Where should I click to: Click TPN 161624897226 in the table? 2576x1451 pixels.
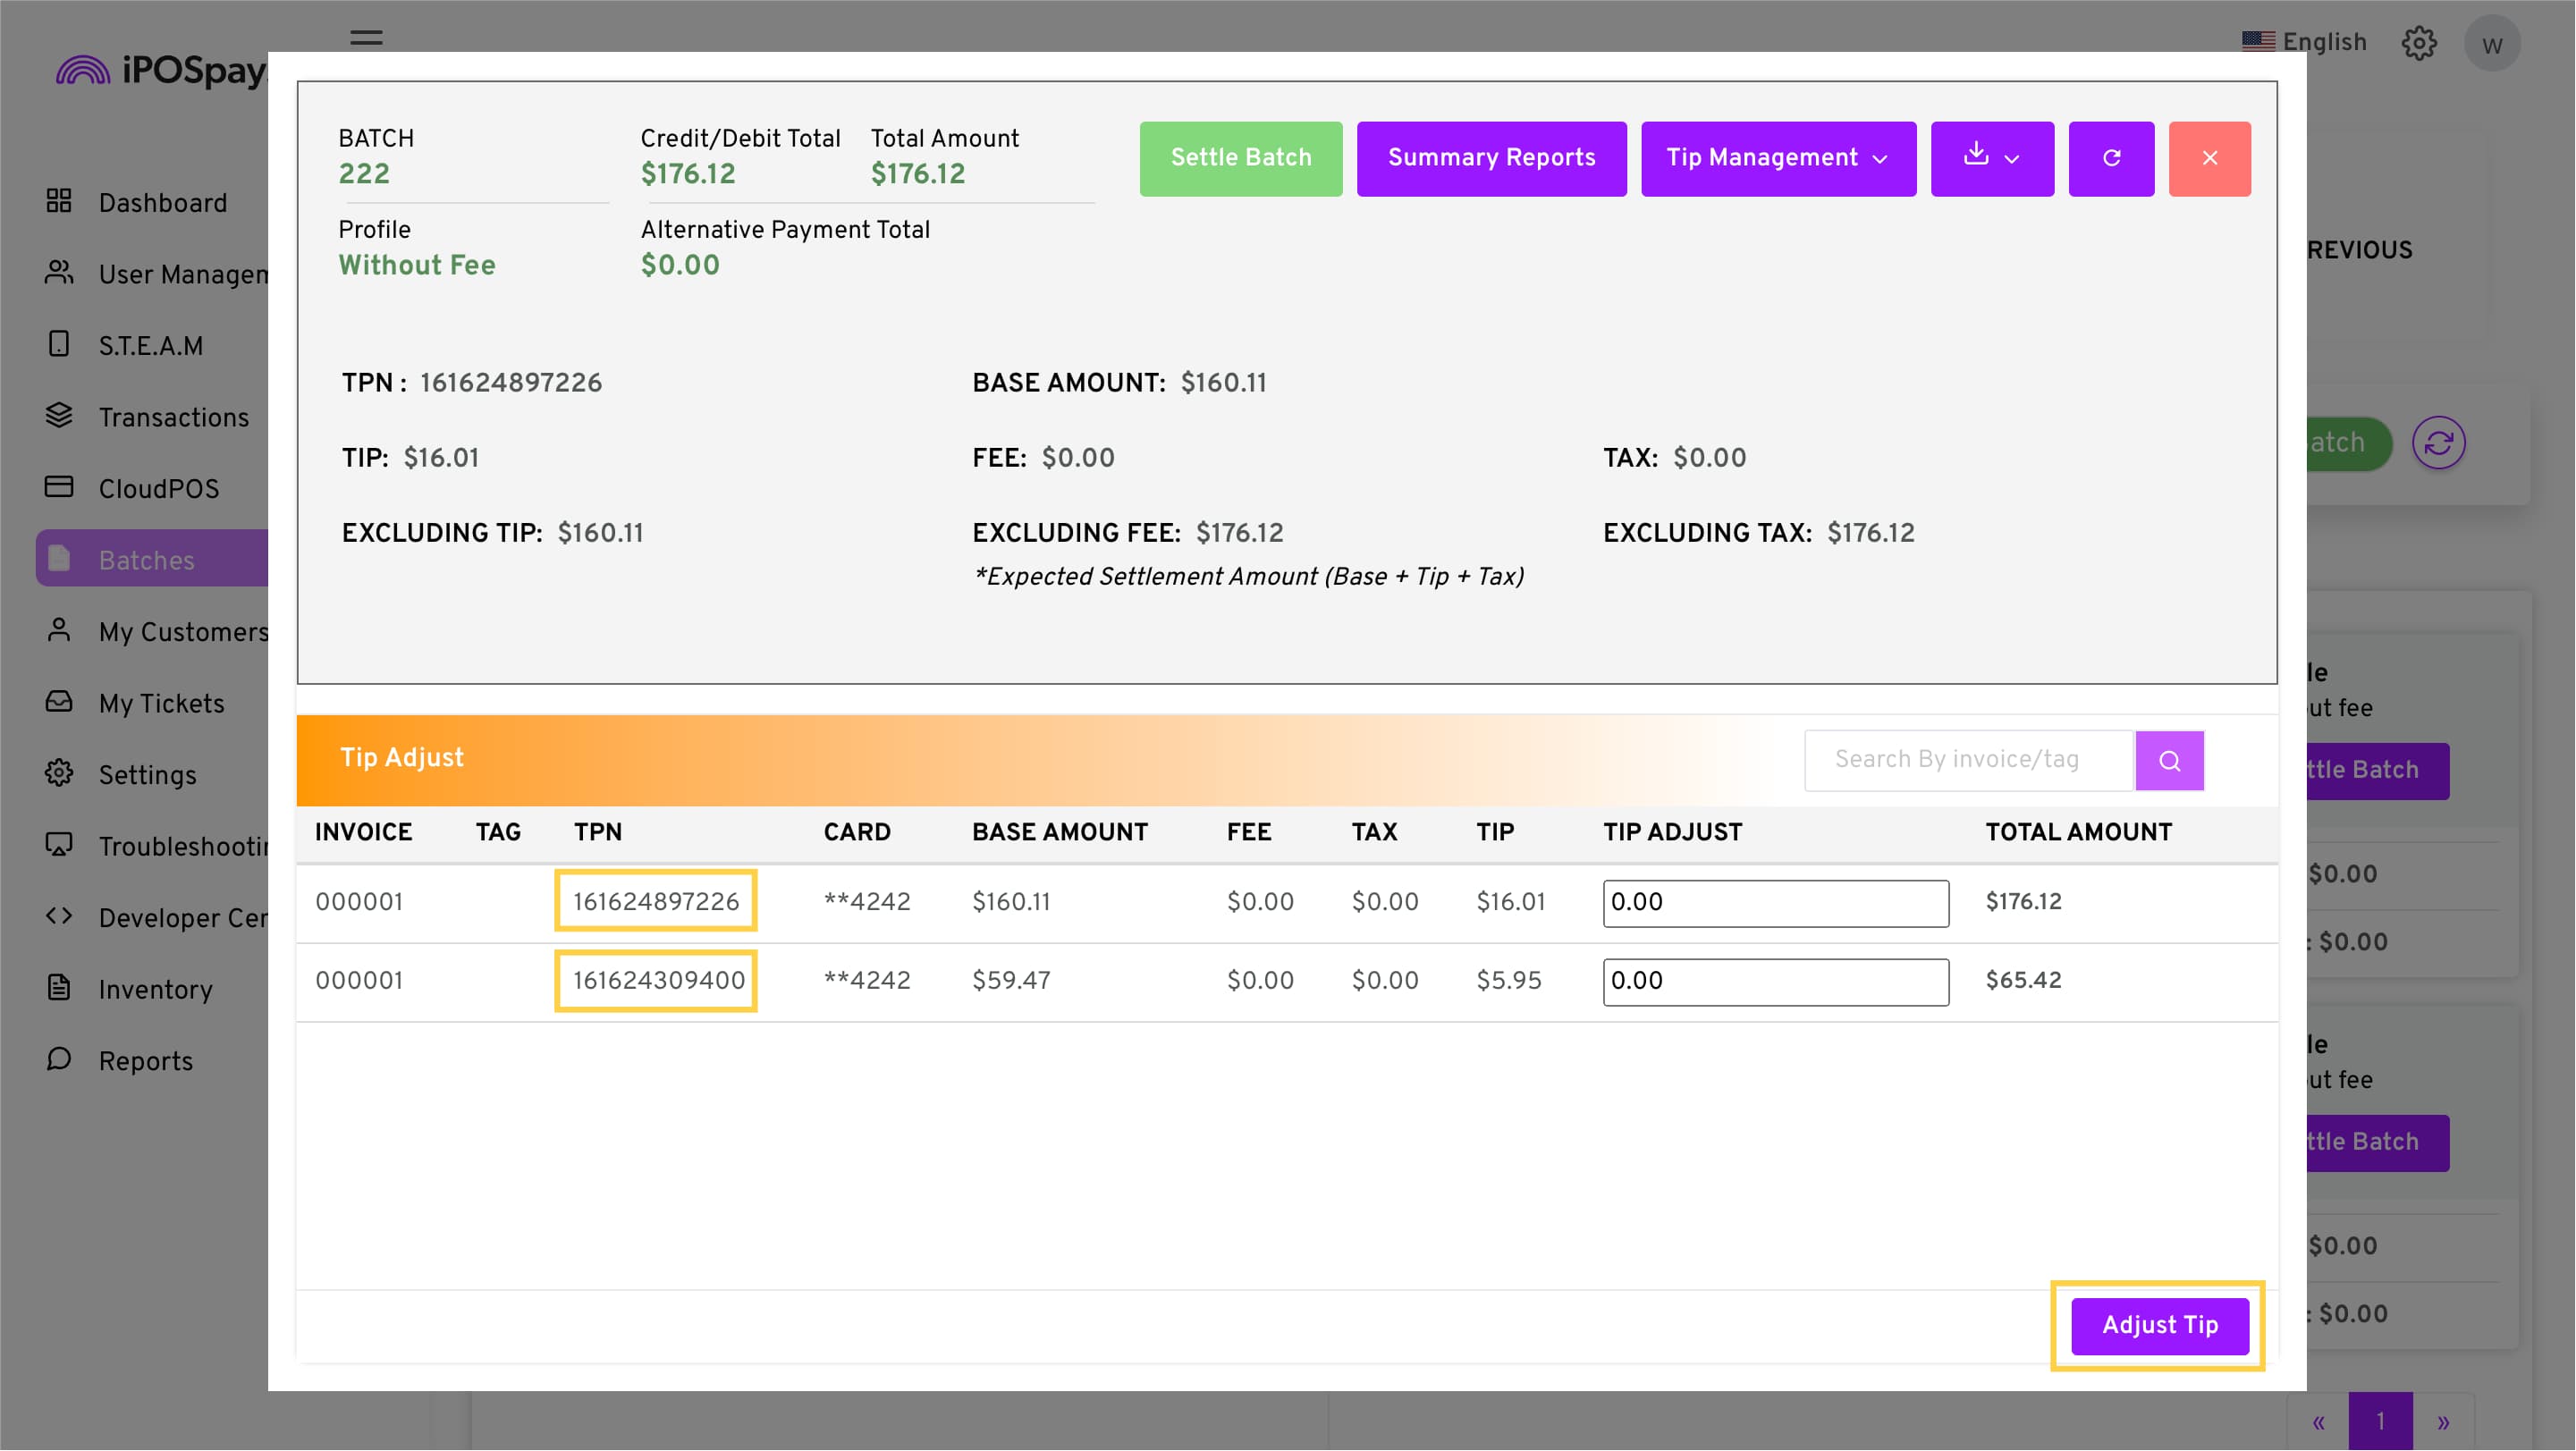tap(656, 902)
